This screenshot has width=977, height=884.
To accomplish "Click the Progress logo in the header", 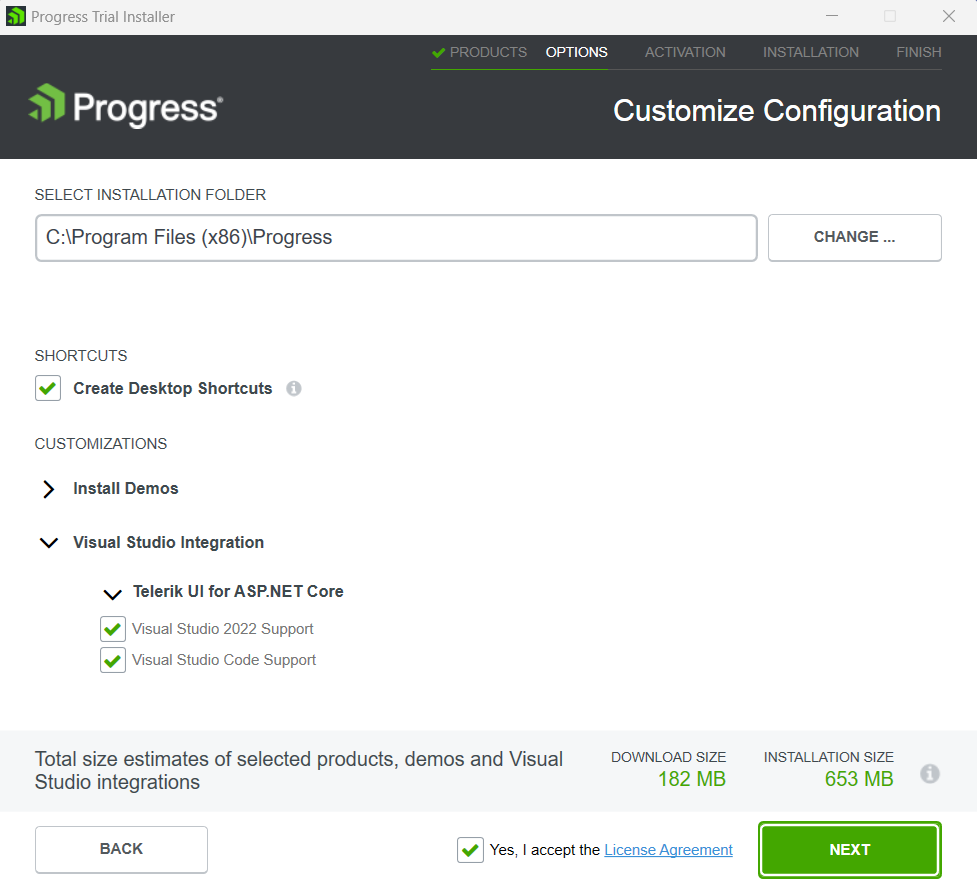I will (x=126, y=105).
